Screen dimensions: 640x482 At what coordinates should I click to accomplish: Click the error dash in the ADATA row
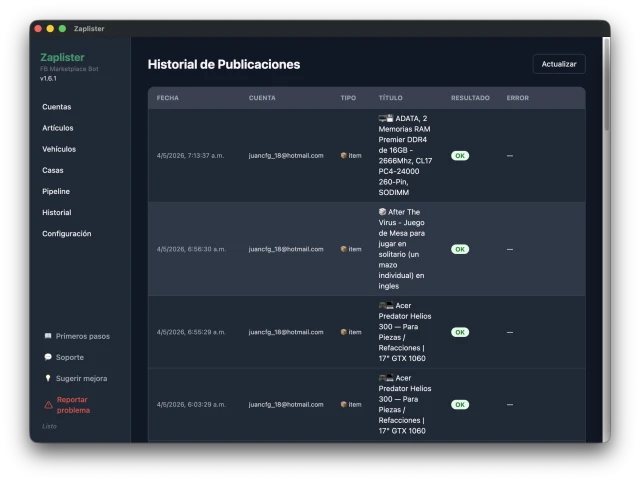coord(510,155)
